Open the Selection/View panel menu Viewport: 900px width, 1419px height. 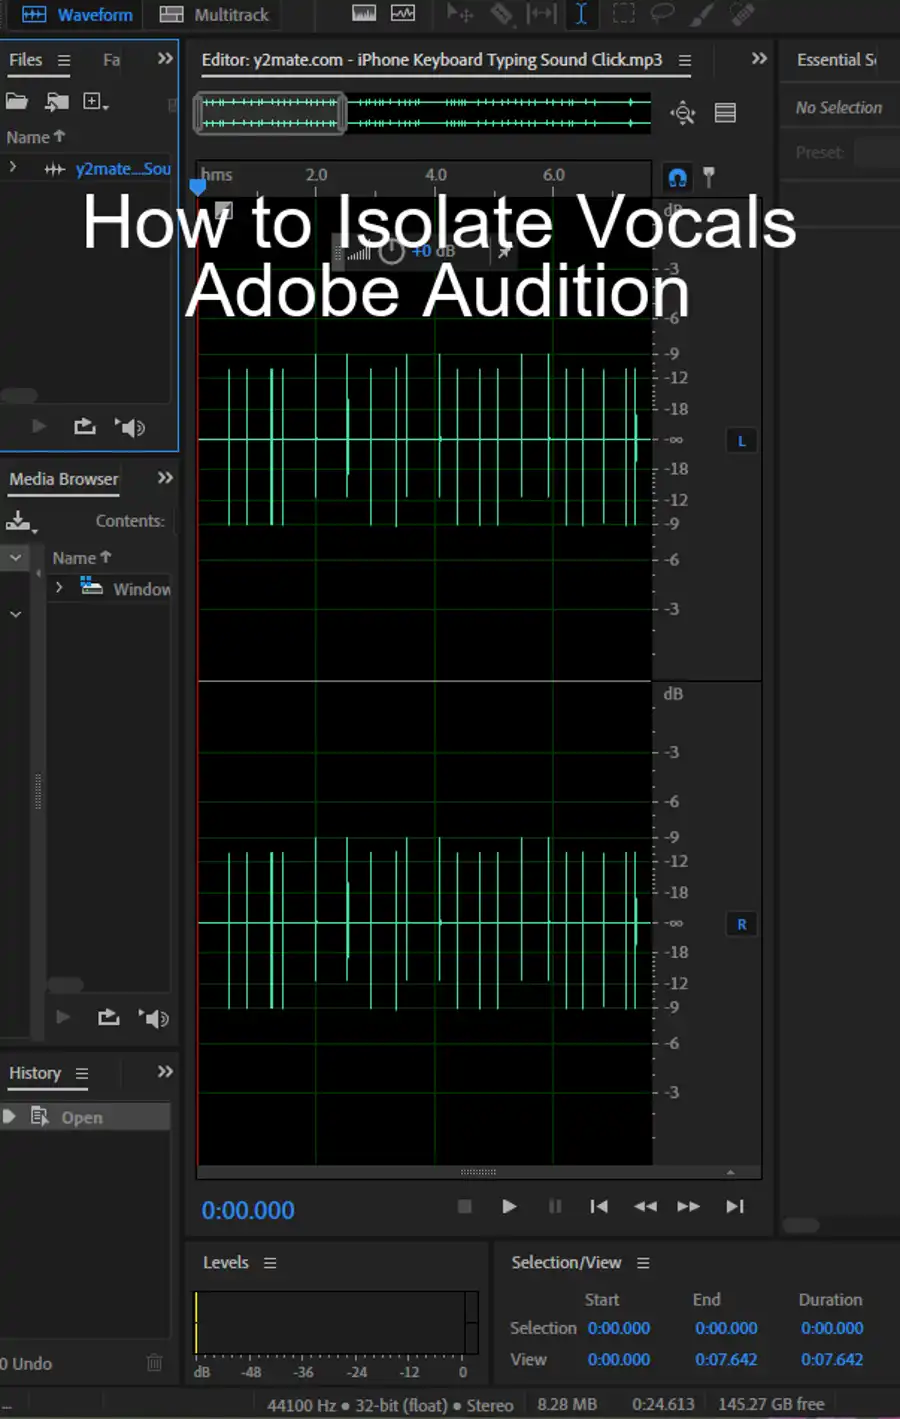[643, 1263]
